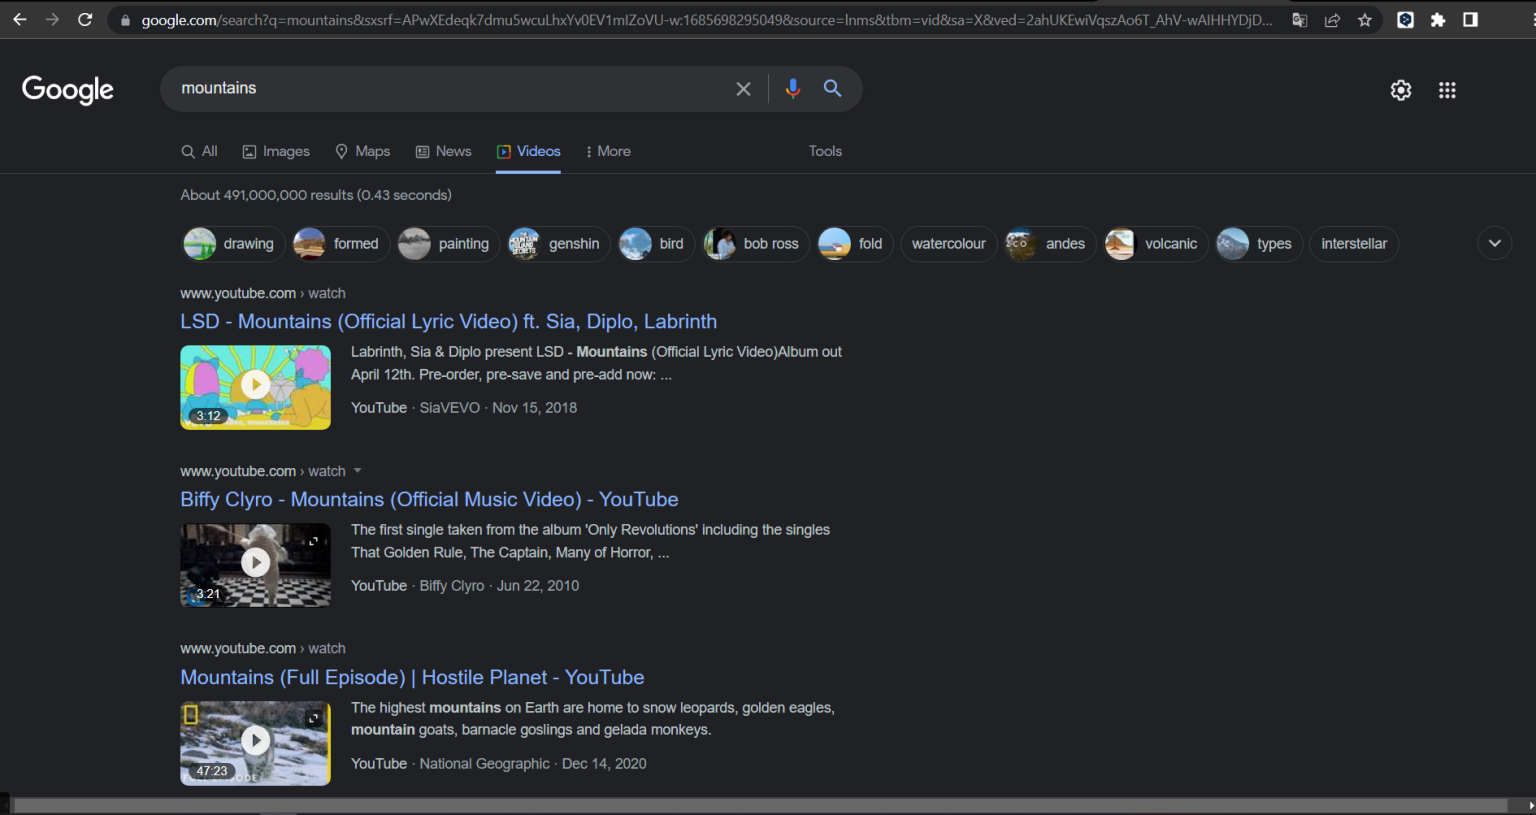Open the Google apps grid icon
The height and width of the screenshot is (815, 1536).
point(1446,90)
